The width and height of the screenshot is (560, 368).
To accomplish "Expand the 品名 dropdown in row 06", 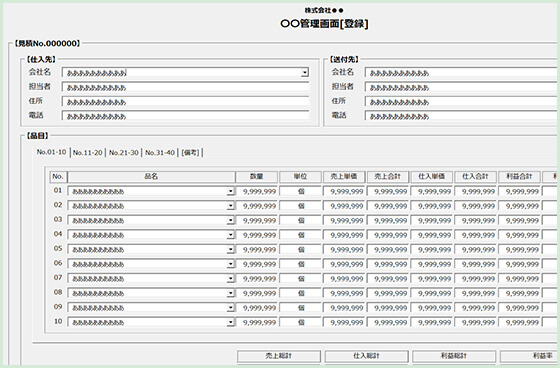I will click(230, 264).
